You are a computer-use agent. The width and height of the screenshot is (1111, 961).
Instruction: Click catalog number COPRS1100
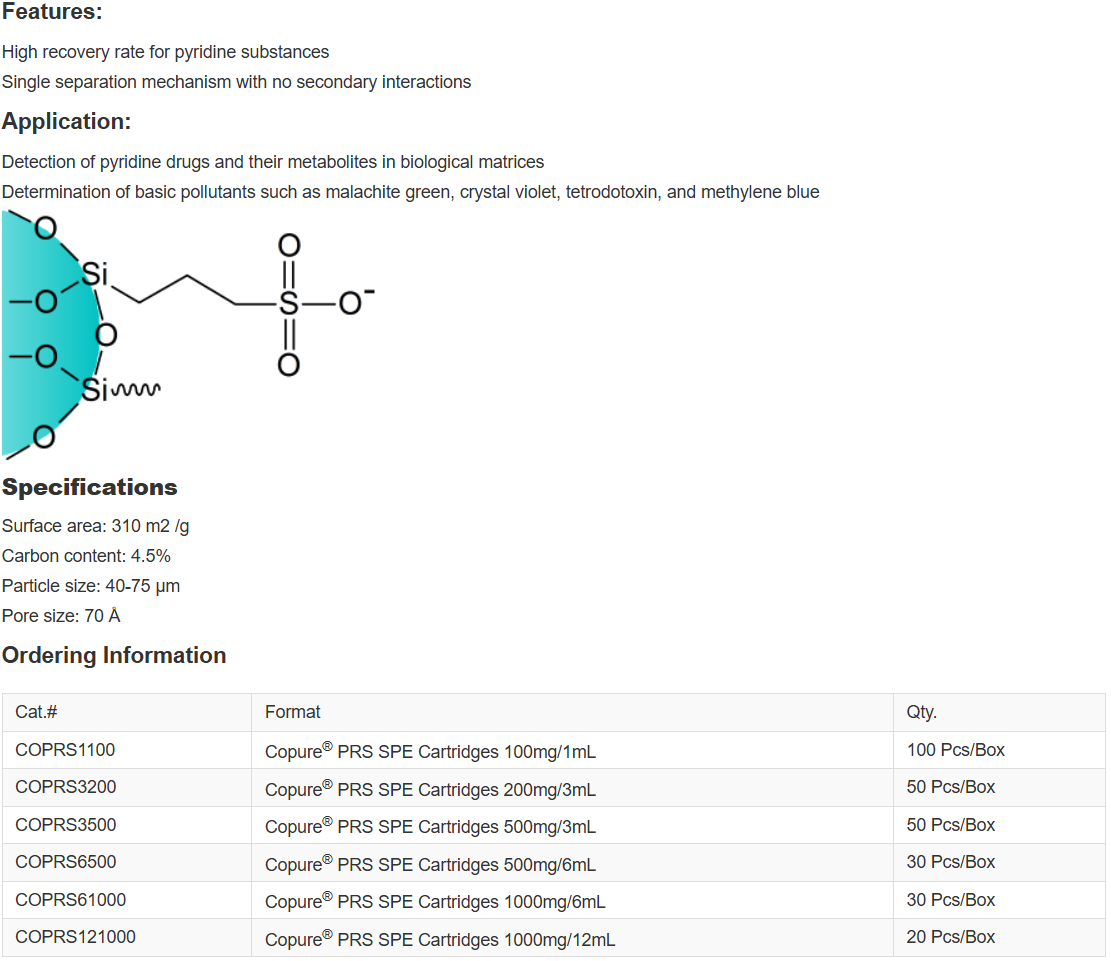pyautogui.click(x=65, y=750)
